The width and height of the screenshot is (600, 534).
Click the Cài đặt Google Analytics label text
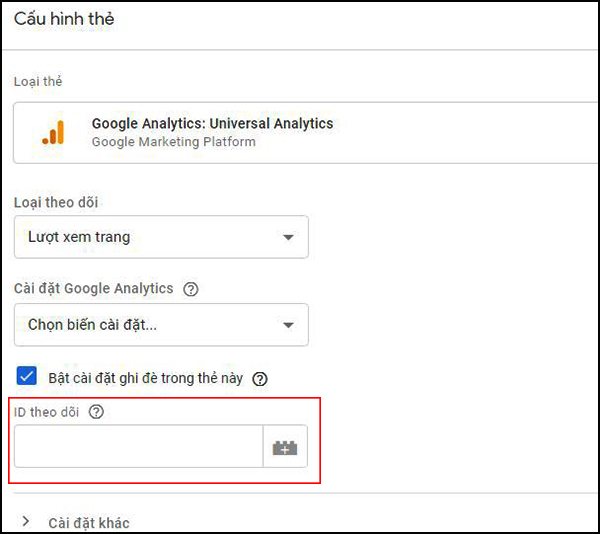click(x=93, y=288)
